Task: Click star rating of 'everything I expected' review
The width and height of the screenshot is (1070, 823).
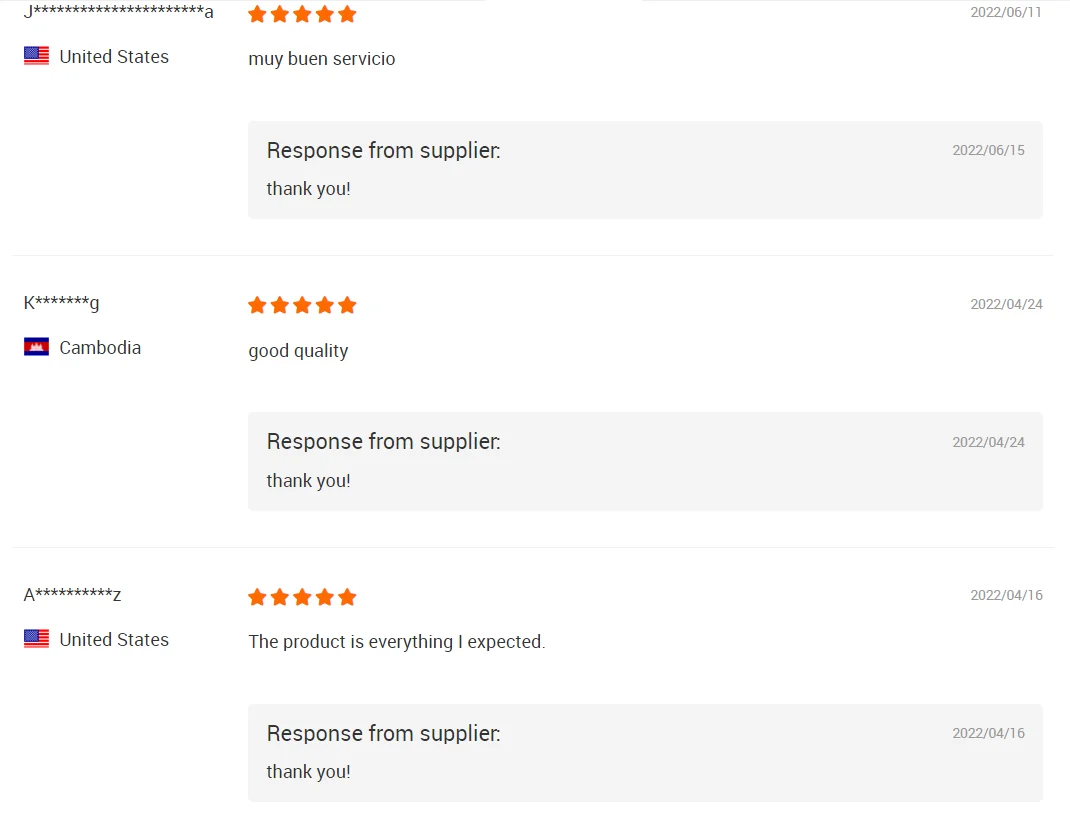Action: [302, 597]
